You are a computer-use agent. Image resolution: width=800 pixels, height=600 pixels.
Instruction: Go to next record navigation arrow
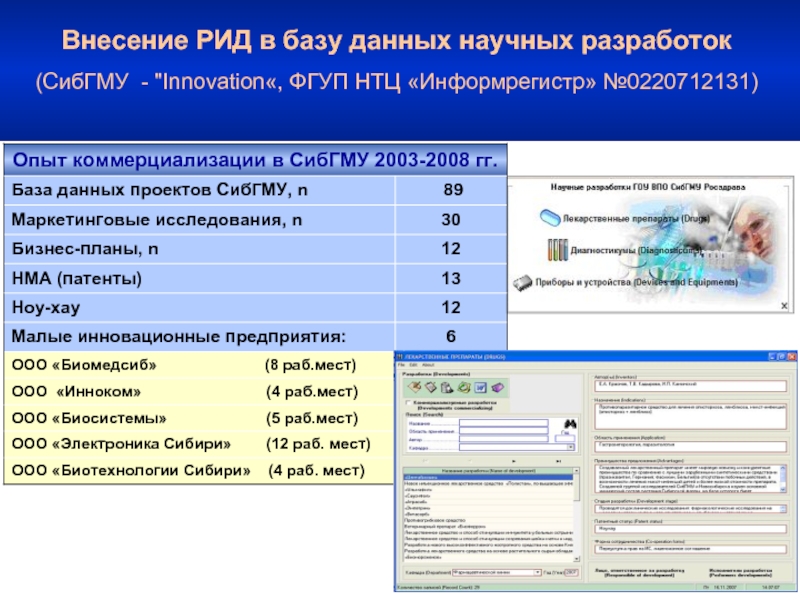[514, 461]
